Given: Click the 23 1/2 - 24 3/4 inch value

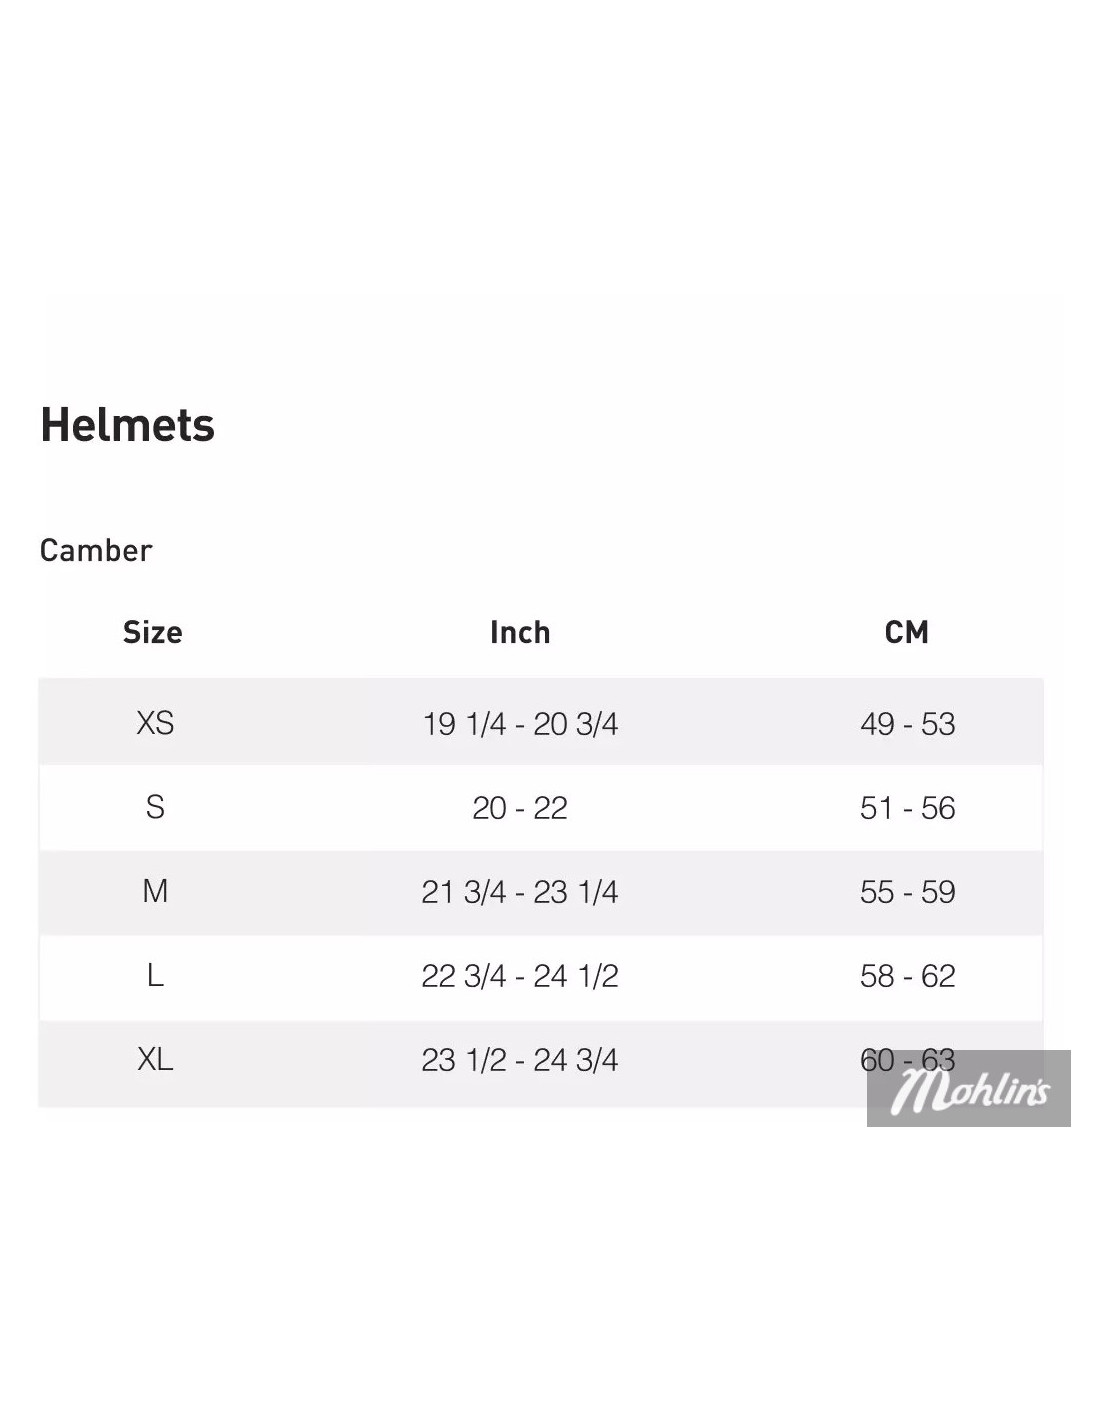Looking at the screenshot, I should click(520, 1059).
